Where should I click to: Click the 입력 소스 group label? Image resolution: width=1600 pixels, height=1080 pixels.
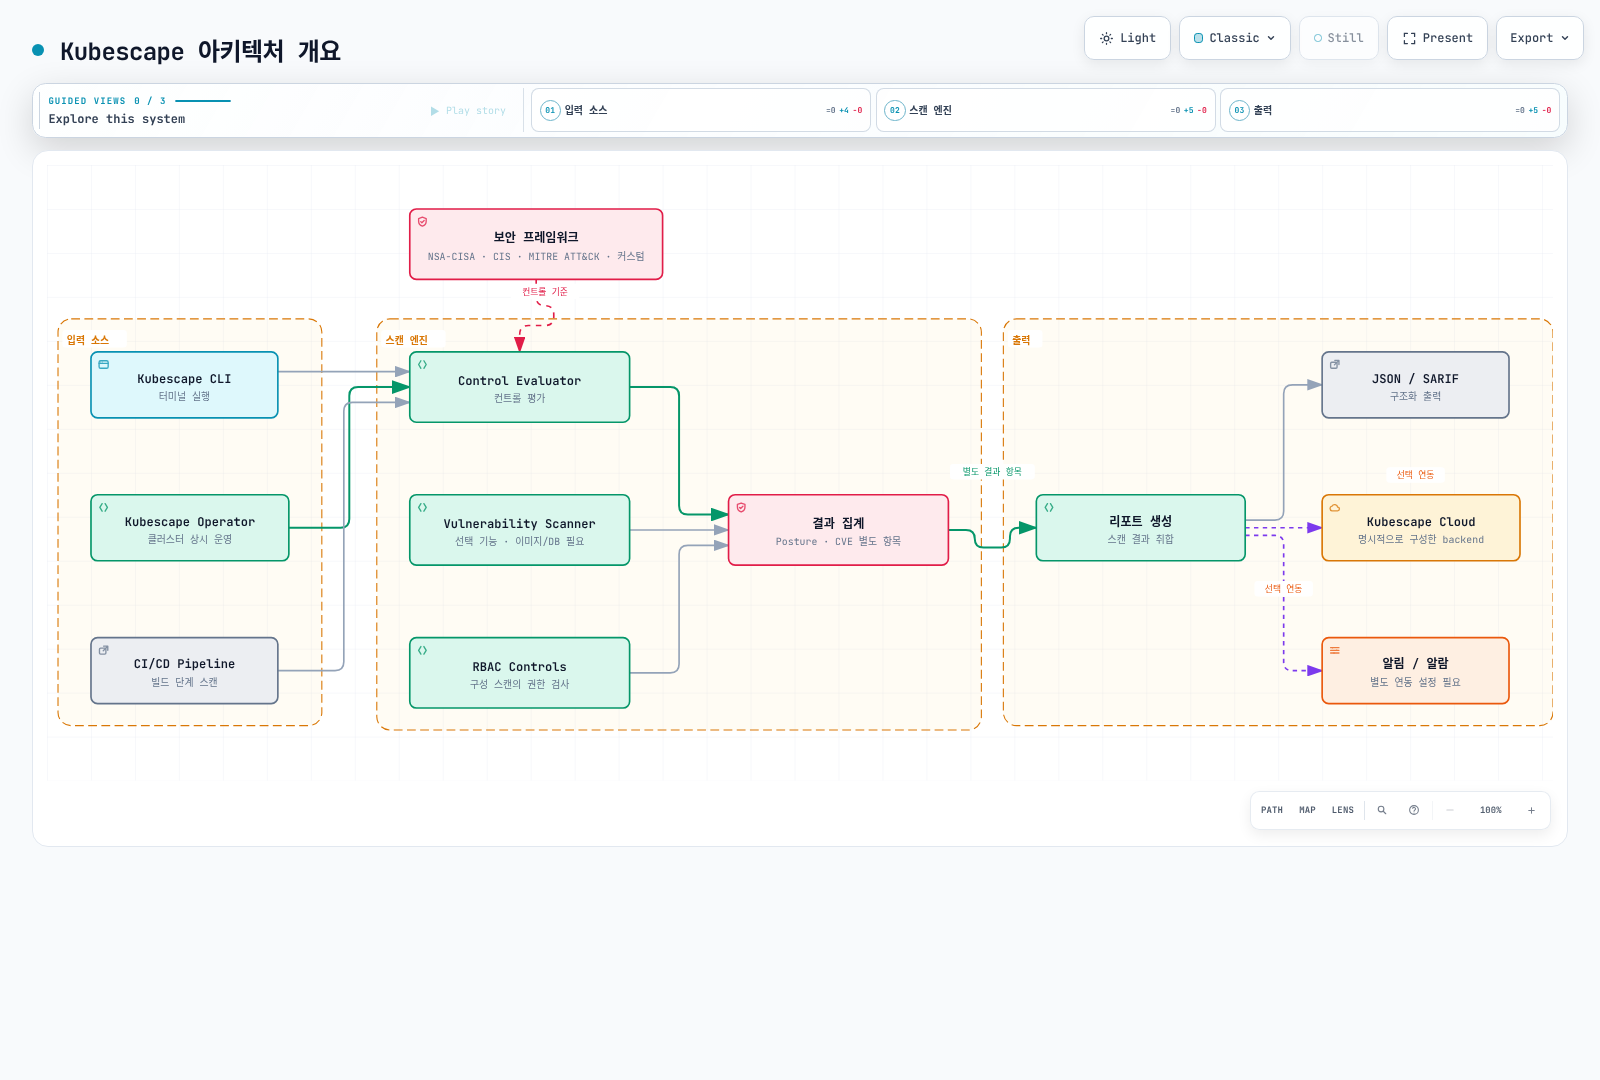pos(87,340)
